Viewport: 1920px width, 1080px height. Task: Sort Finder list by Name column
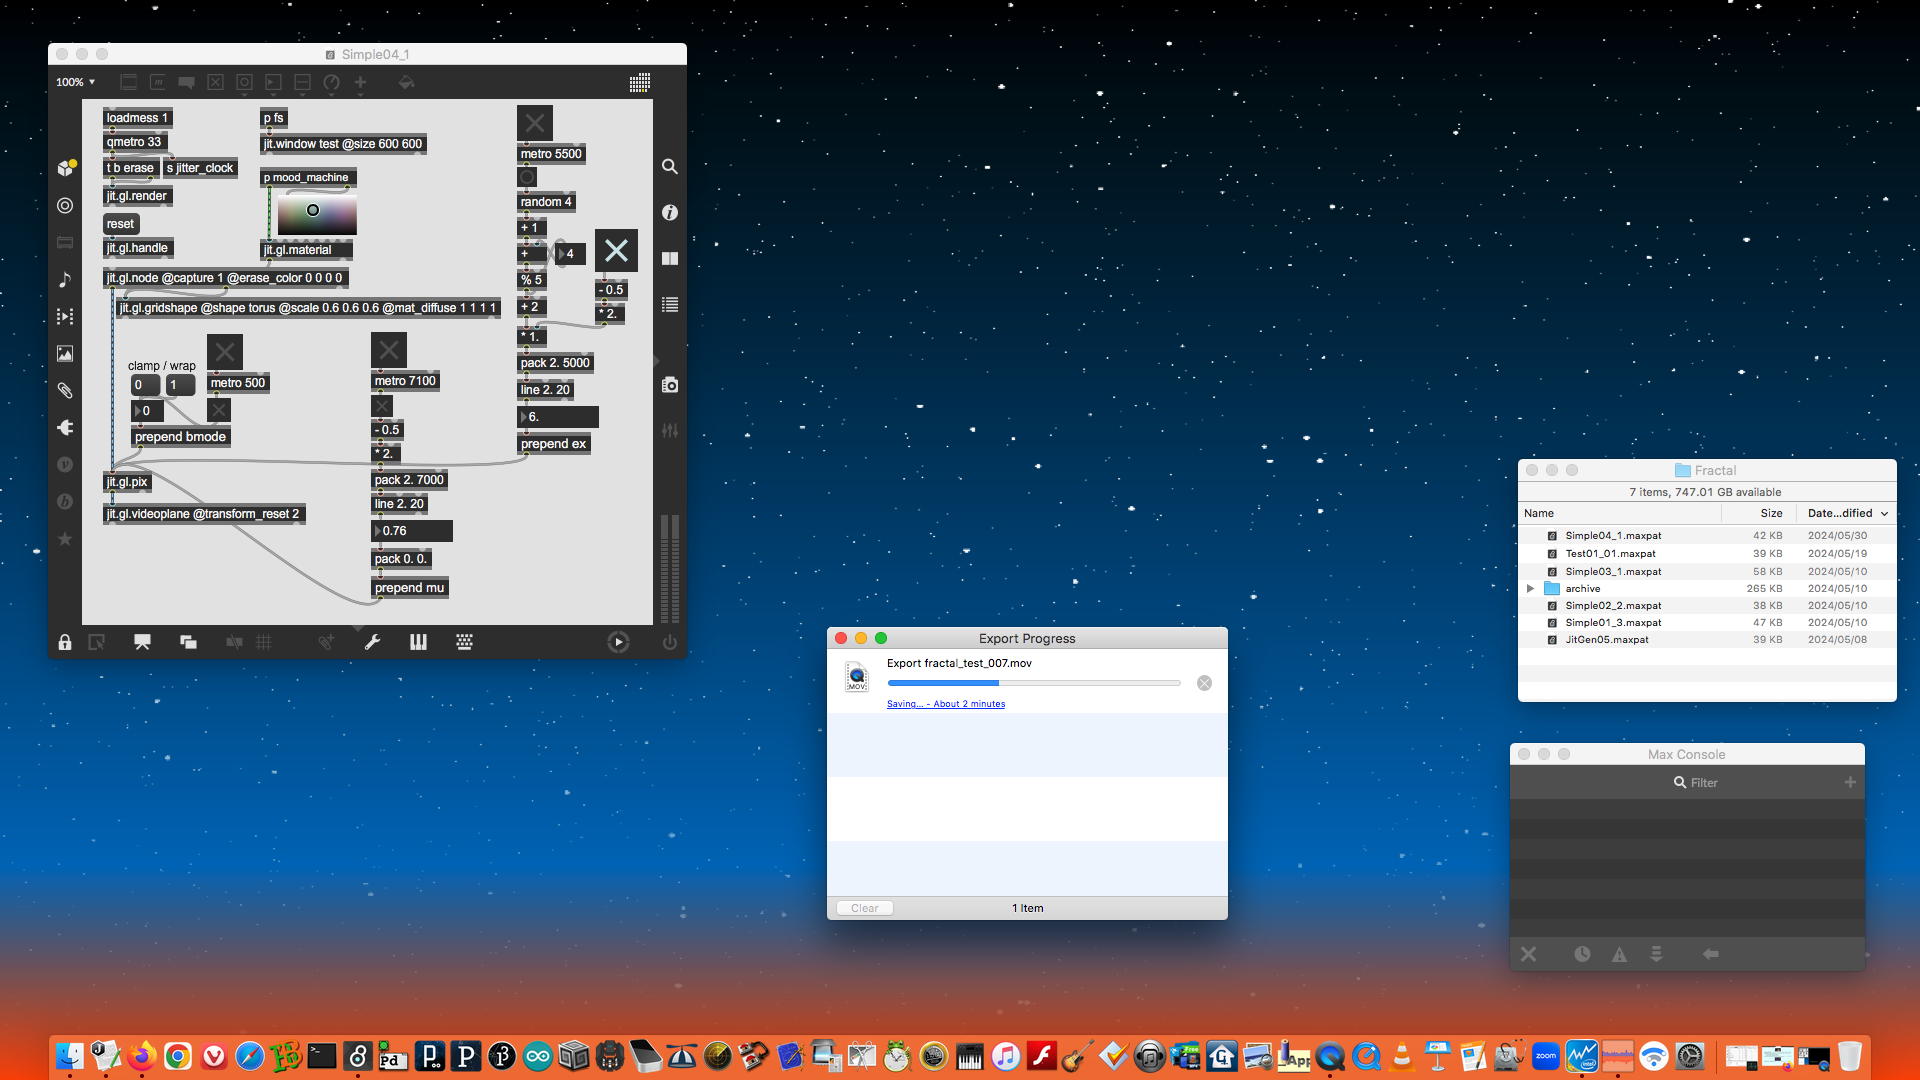(1540, 514)
